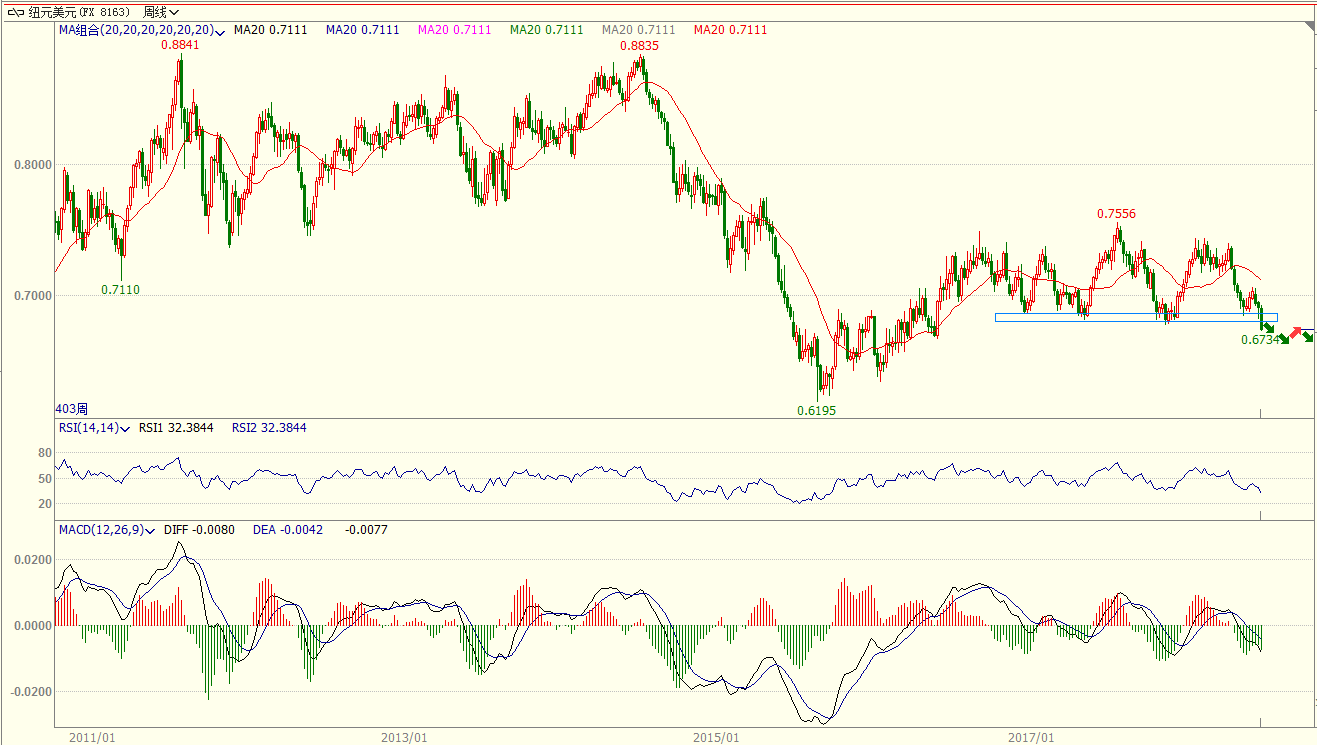This screenshot has height=745, width=1317.
Task: Click the 0.7000 price axis label
Action: (31, 296)
